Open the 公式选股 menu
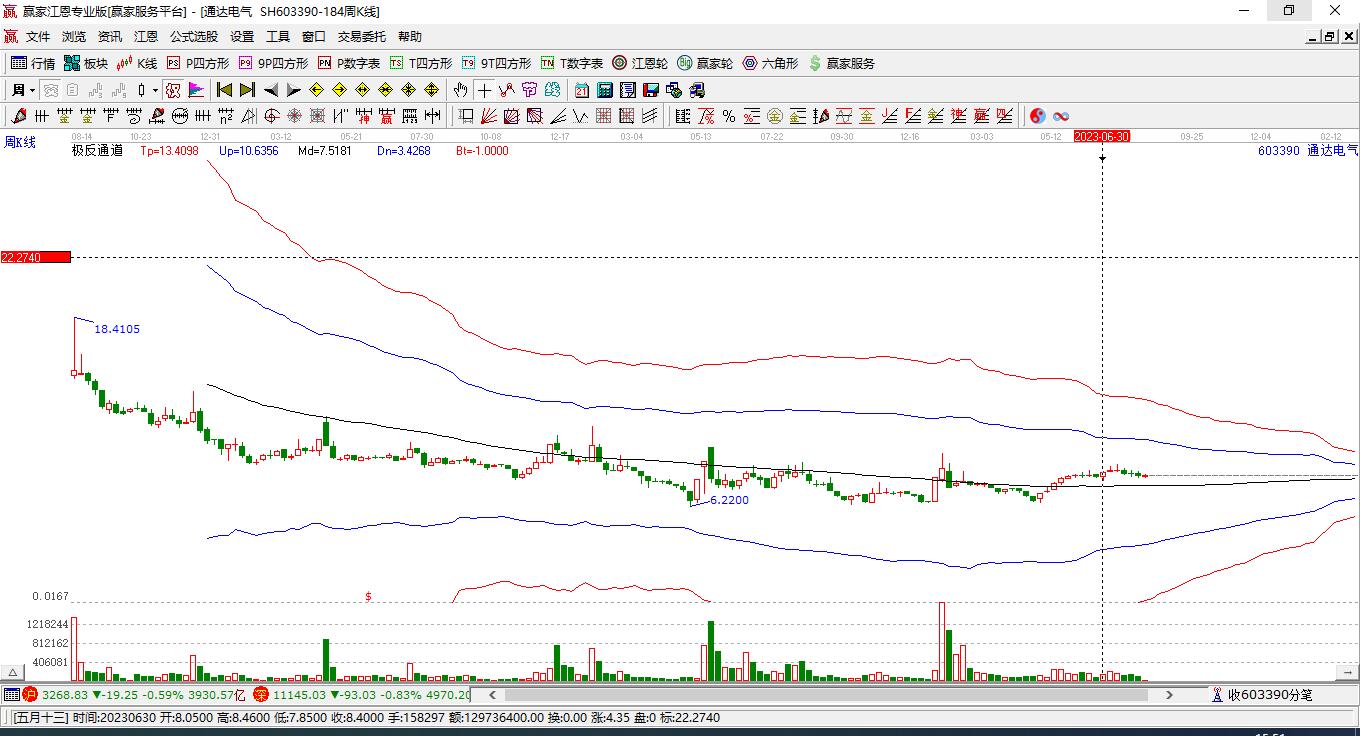1360x736 pixels. click(x=193, y=36)
